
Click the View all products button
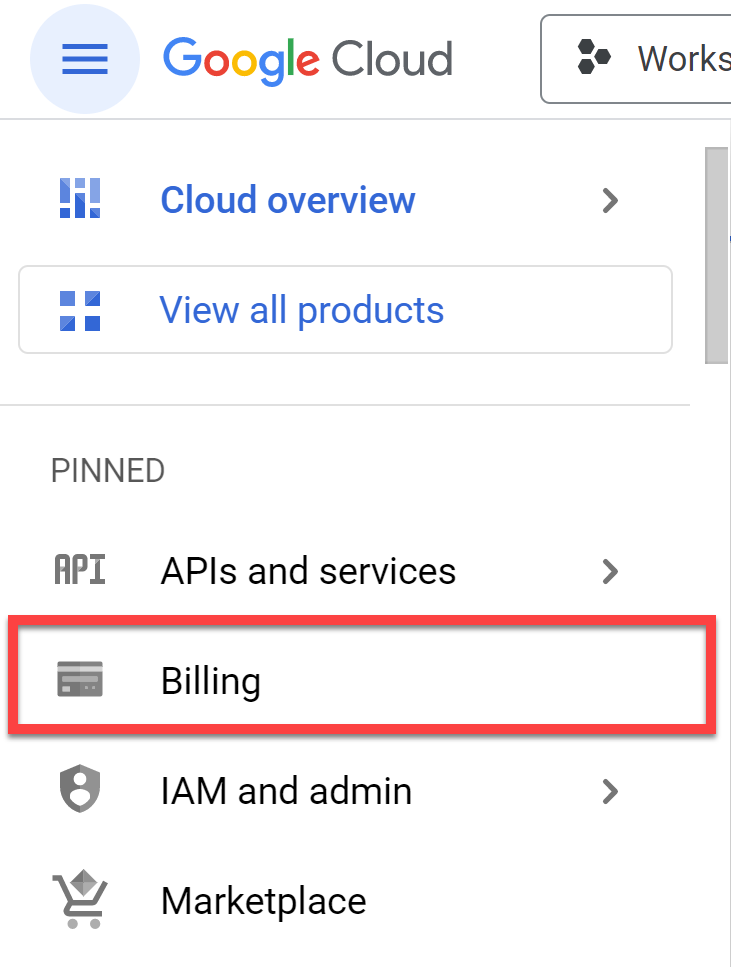(x=345, y=310)
